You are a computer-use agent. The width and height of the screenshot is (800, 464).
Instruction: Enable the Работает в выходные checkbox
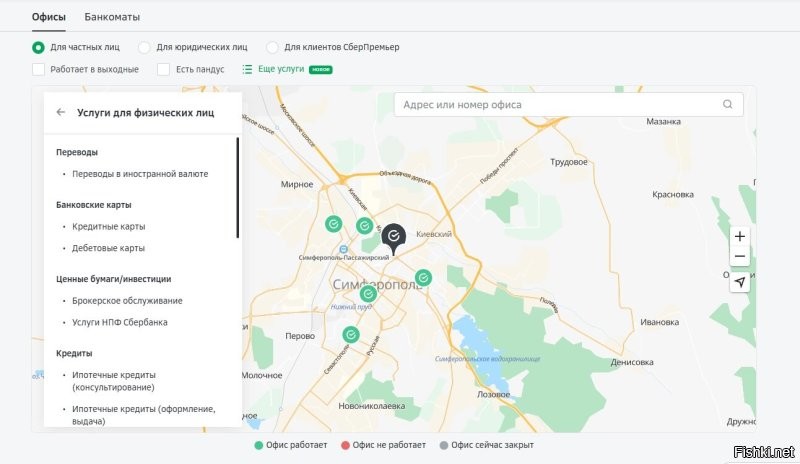coord(38,69)
